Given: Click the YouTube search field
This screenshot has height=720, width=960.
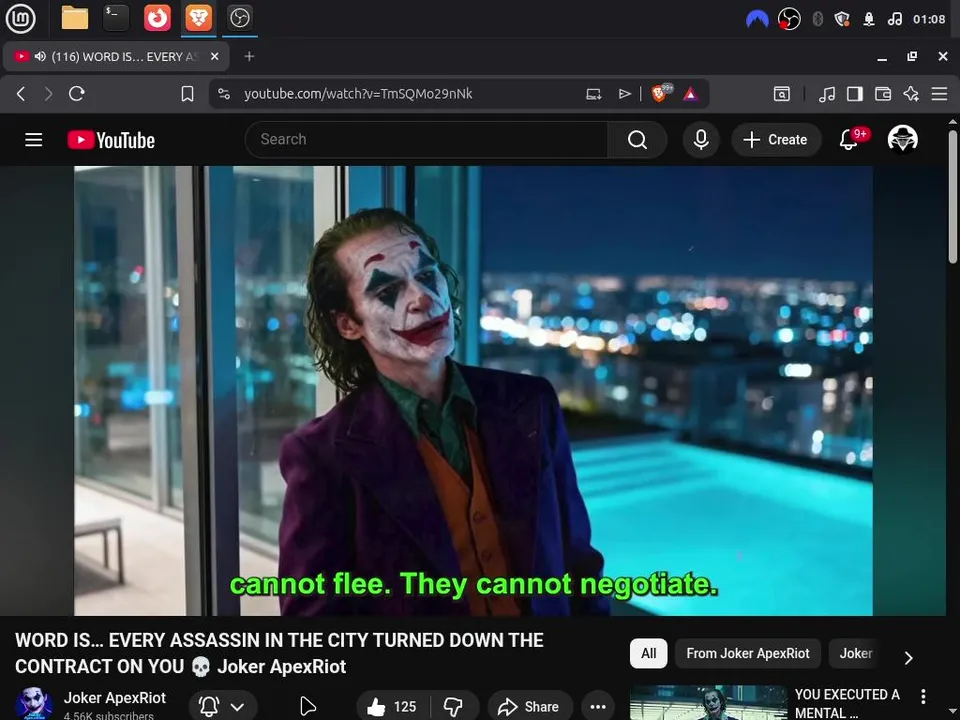Looking at the screenshot, I should point(426,140).
